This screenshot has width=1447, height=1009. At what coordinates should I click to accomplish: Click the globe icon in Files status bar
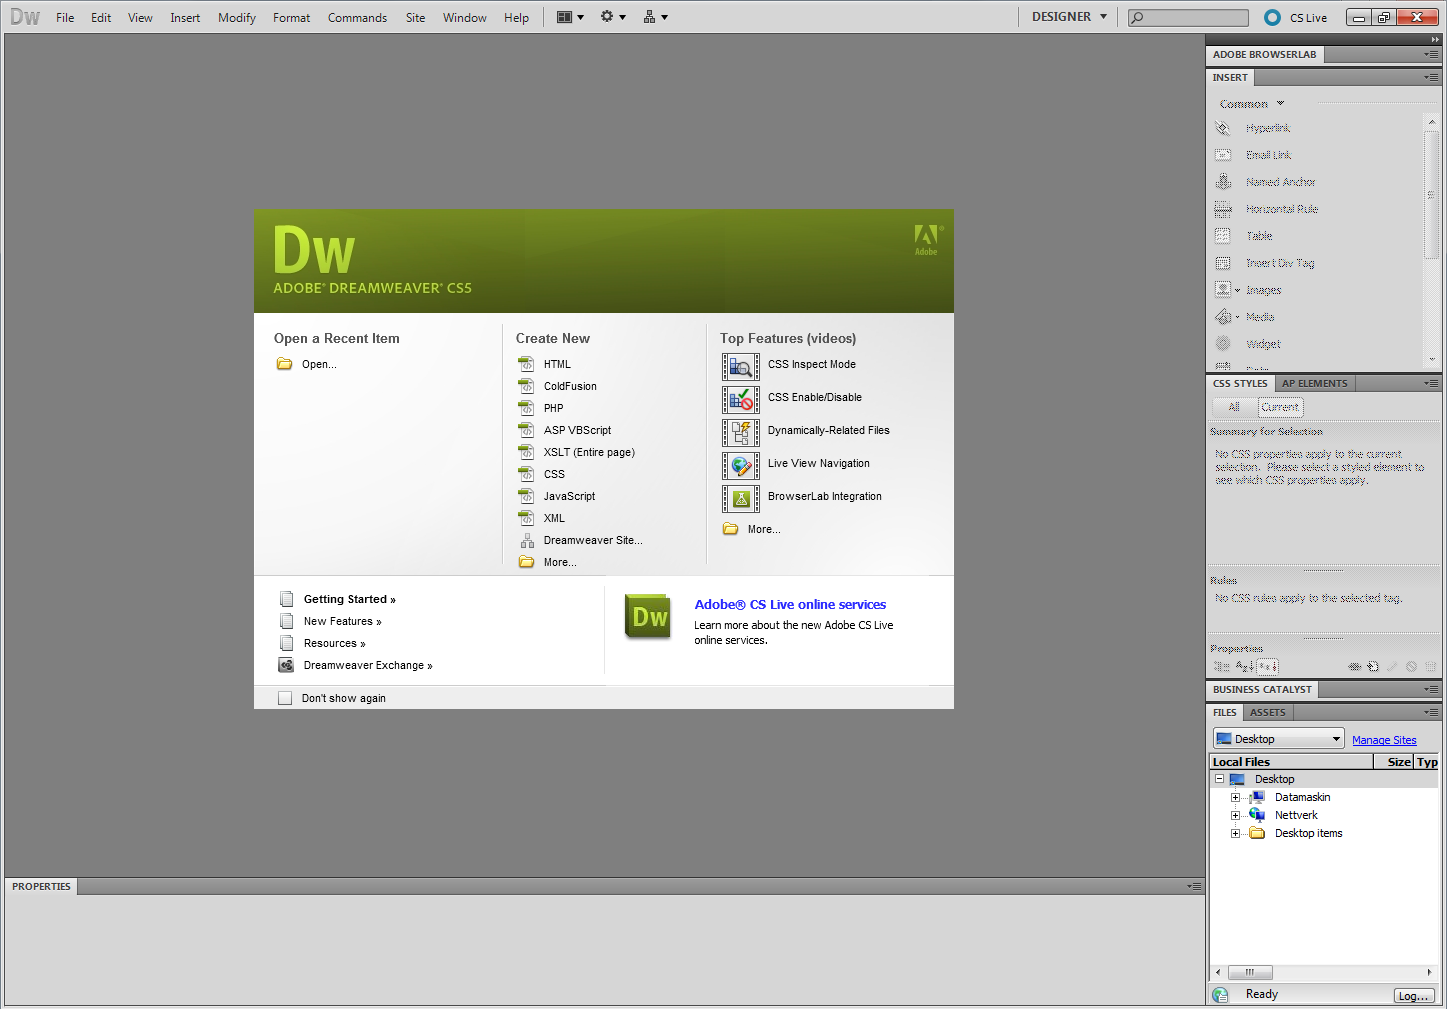(1220, 994)
